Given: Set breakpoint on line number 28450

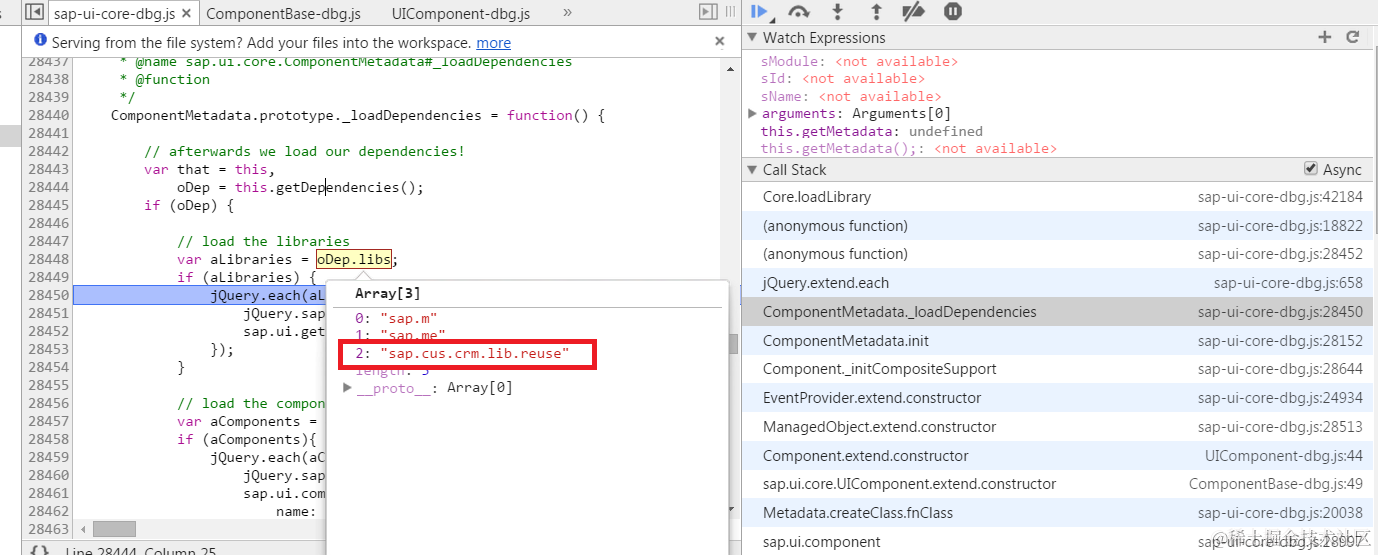Looking at the screenshot, I should coord(50,296).
